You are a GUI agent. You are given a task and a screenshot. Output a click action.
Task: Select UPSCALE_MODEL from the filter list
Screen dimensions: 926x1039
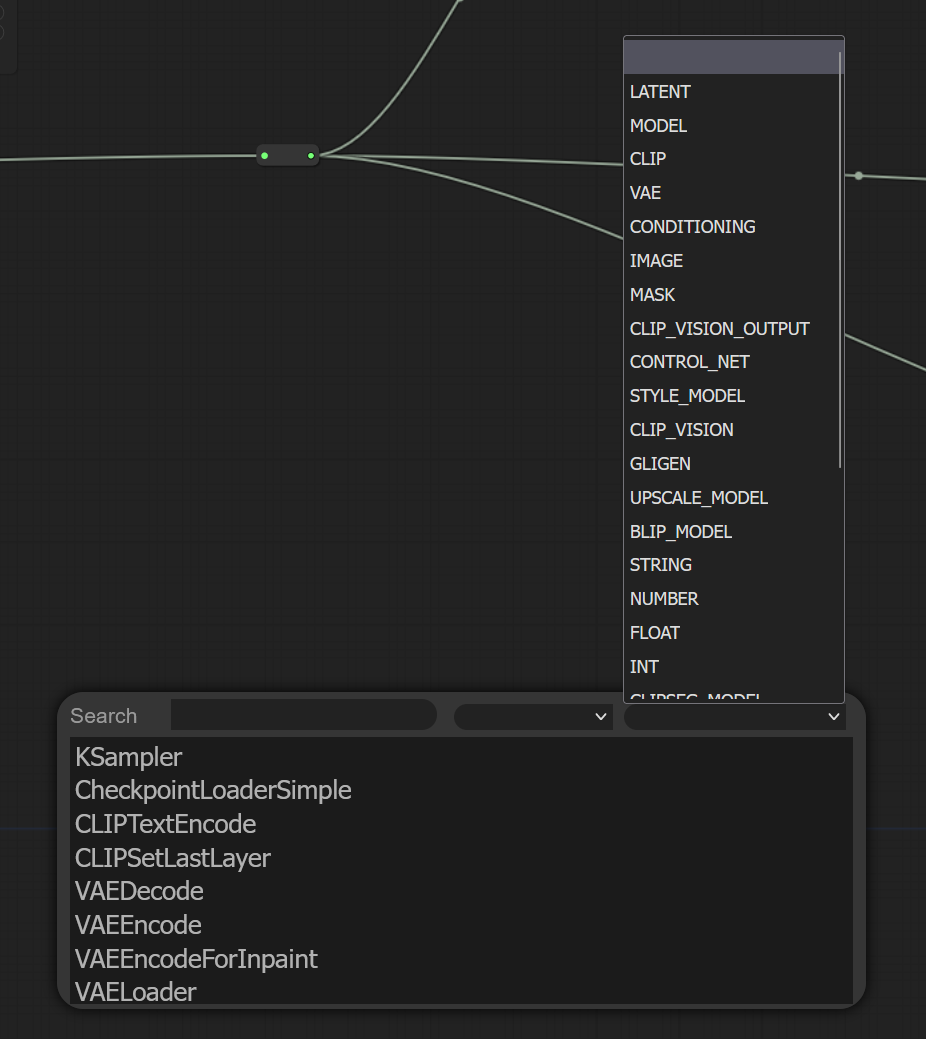point(698,498)
